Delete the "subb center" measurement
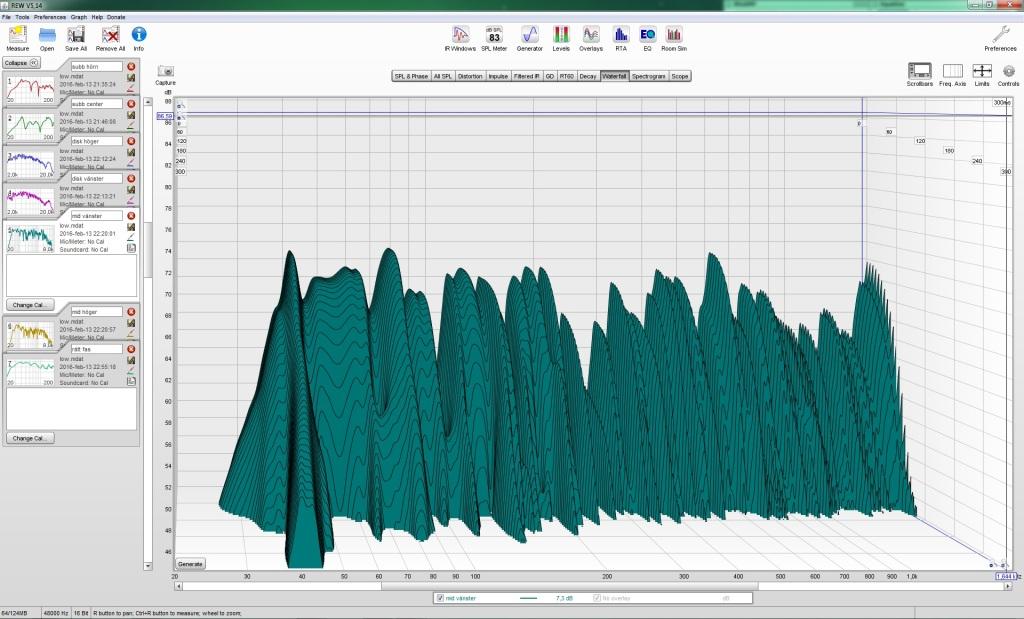Screen dimensions: 1024x619 point(131,104)
